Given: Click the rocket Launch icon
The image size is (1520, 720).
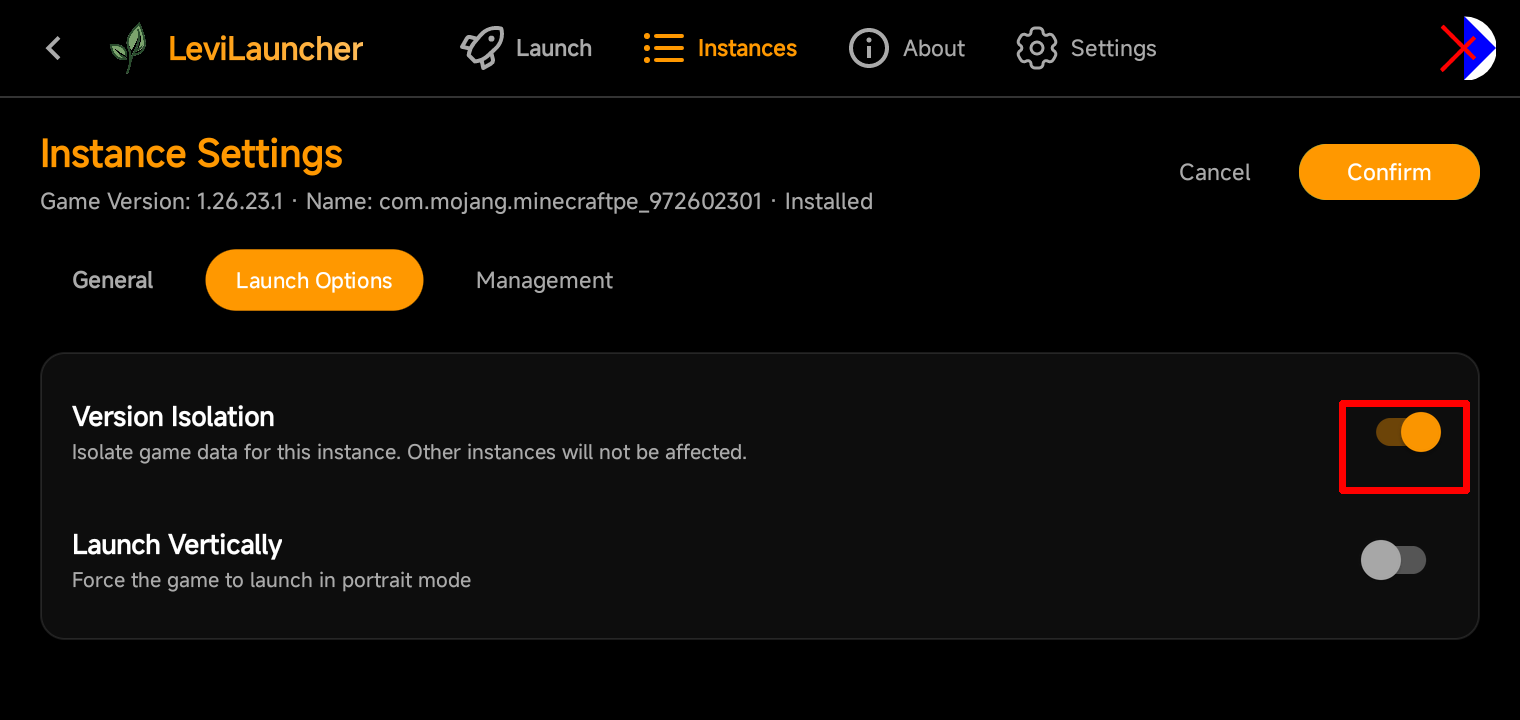Looking at the screenshot, I should pos(482,48).
